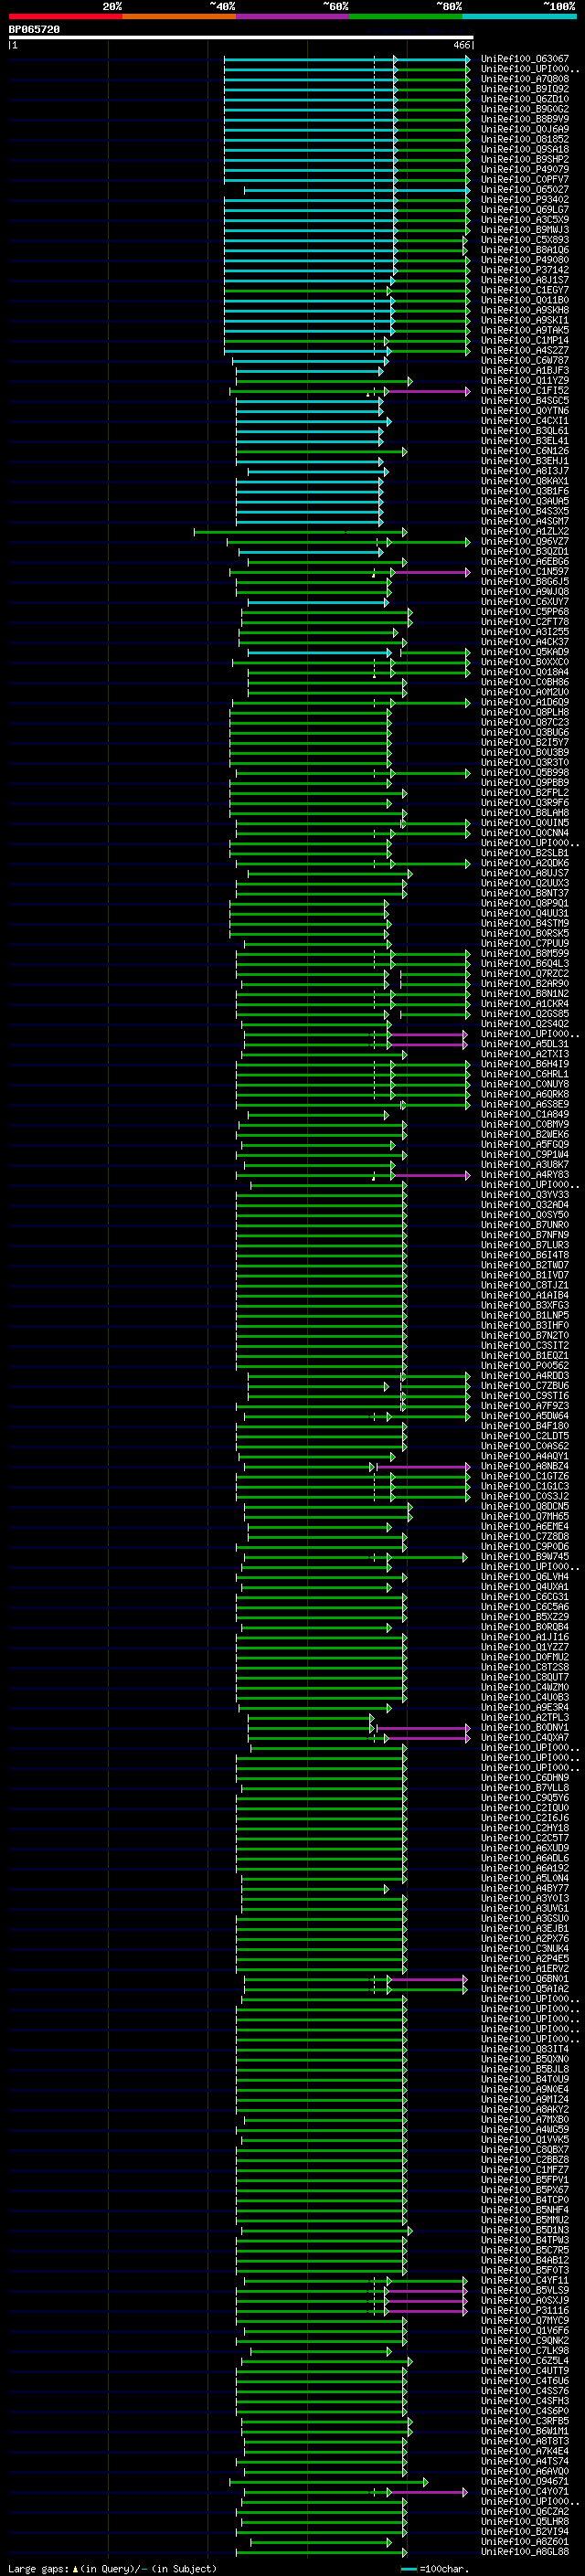Select label UniRef100_B5D1N3
The width and height of the screenshot is (585, 2576).
click(x=525, y=2231)
